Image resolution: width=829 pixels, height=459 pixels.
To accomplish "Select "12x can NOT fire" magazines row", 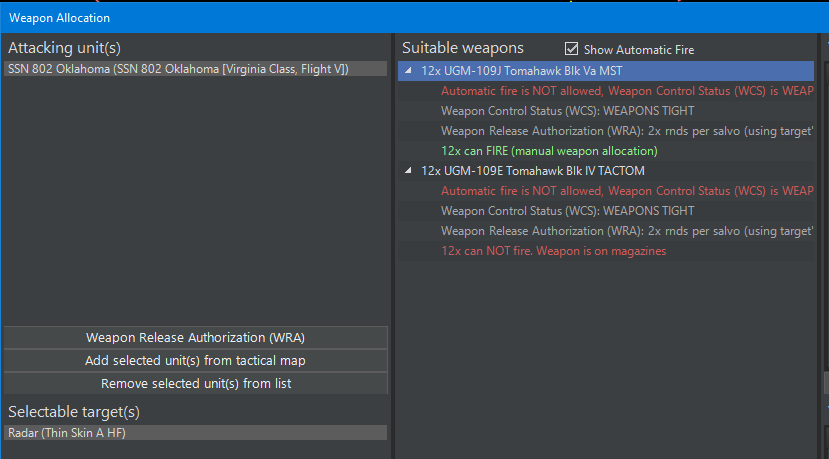I will tap(553, 251).
